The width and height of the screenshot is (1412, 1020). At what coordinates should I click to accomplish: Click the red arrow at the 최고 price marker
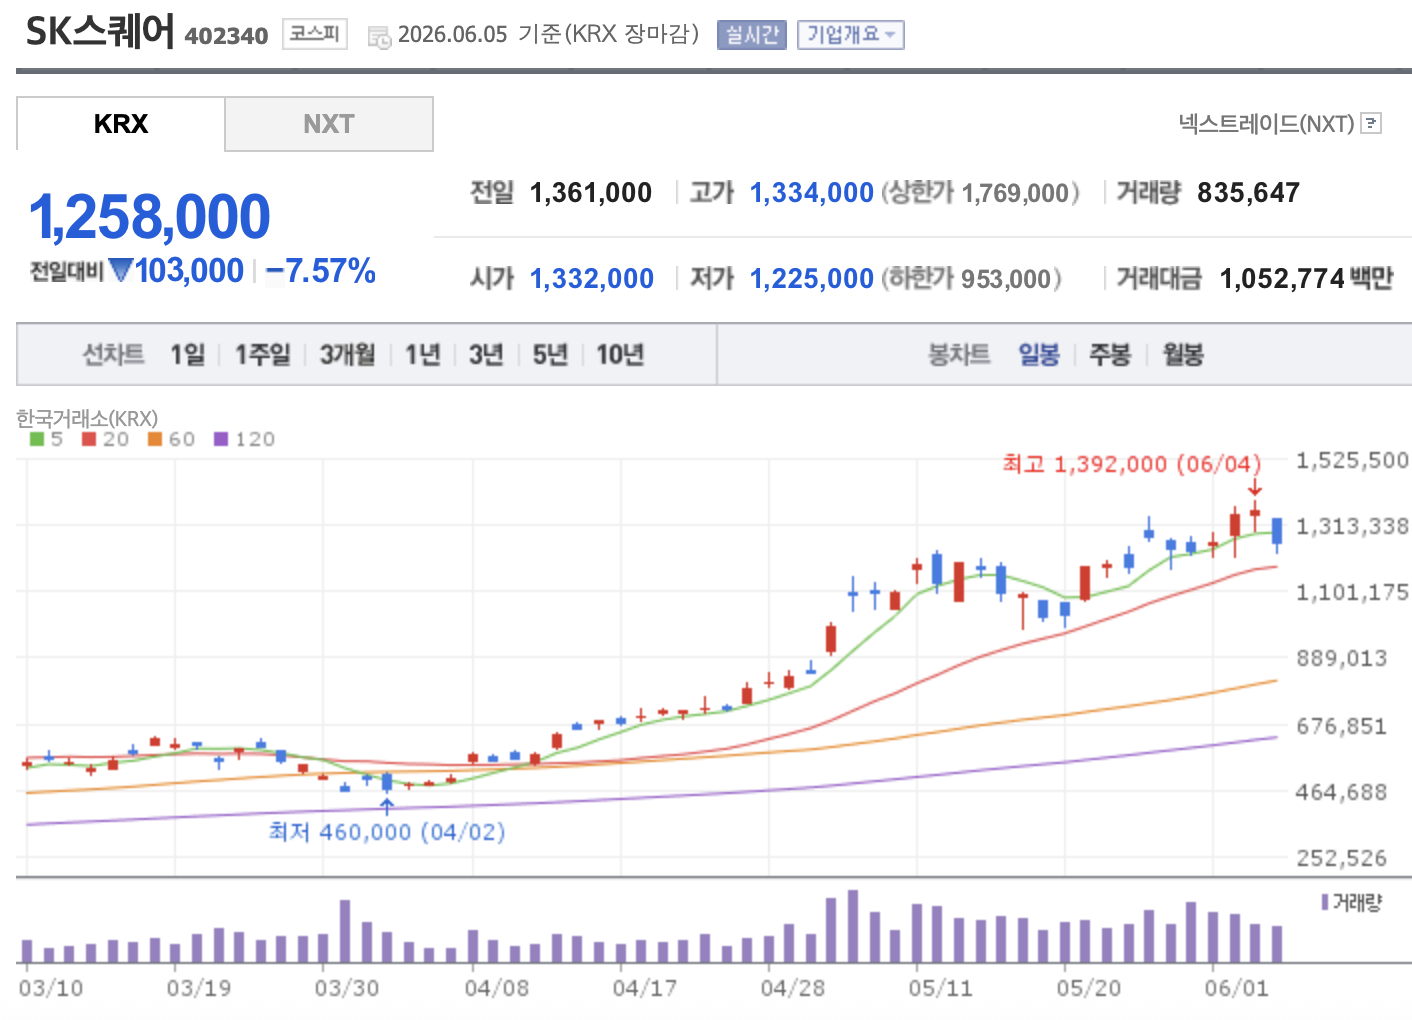point(1254,488)
